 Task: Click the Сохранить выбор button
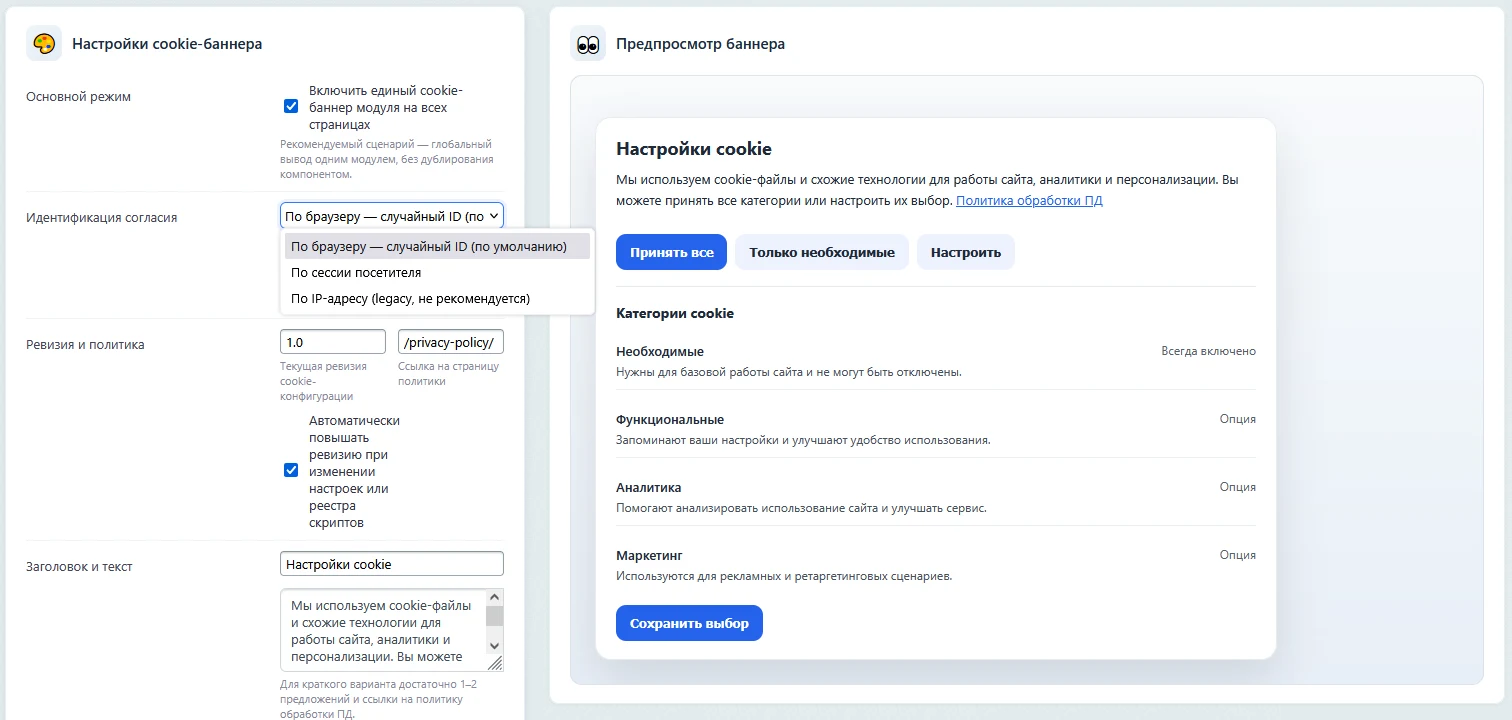[x=689, y=623]
